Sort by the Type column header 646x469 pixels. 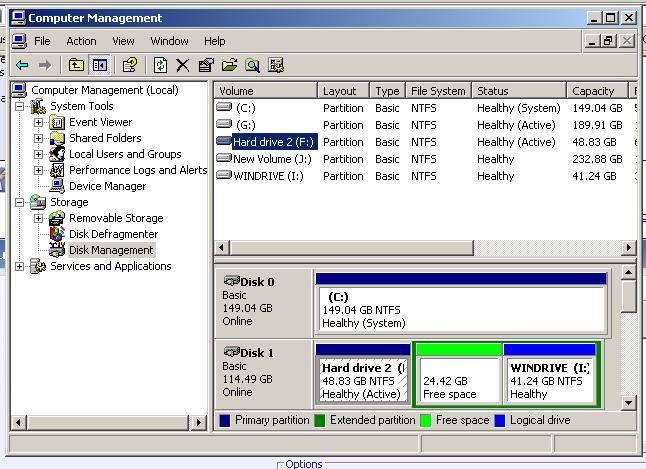388,91
